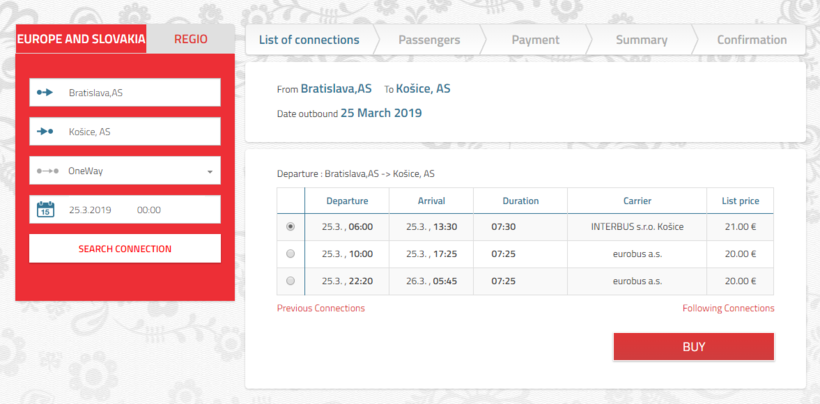Select the 10:00 eurobus connection radio button

290,254
